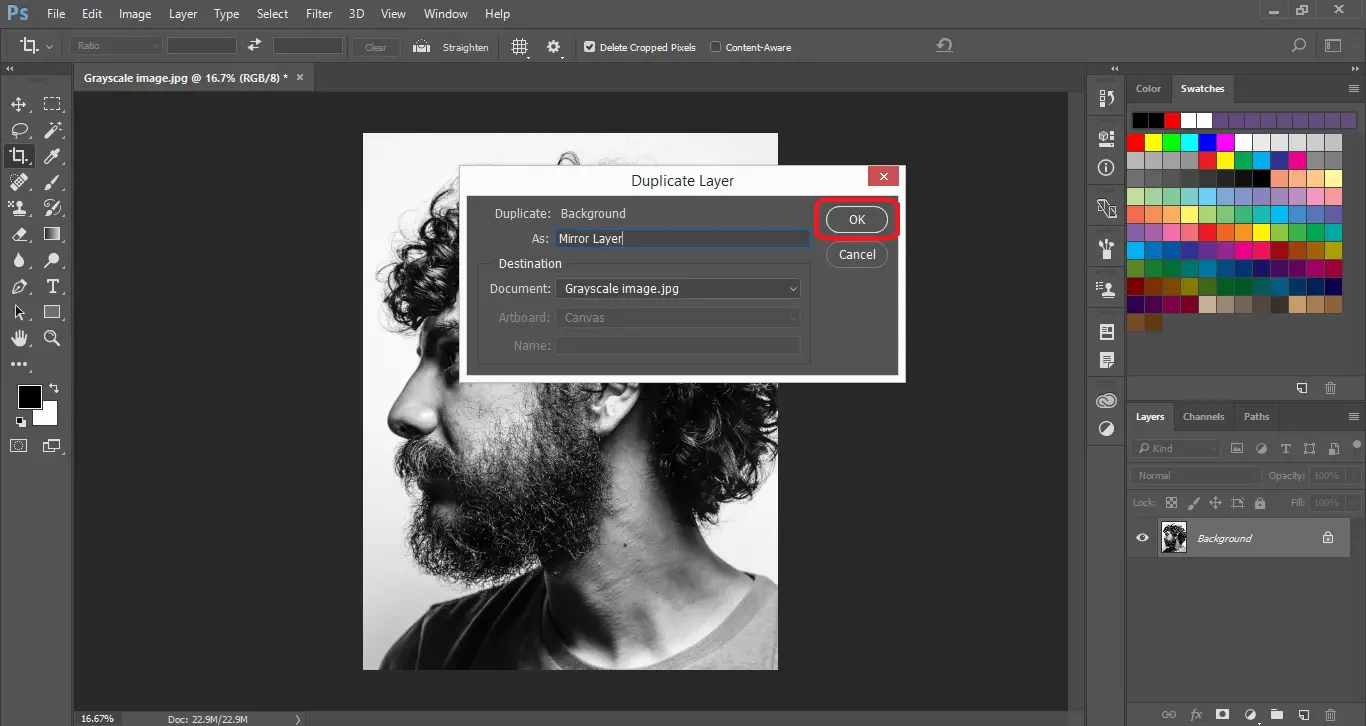Toggle Quick Mask mode
This screenshot has height=726, width=1366.
point(18,445)
